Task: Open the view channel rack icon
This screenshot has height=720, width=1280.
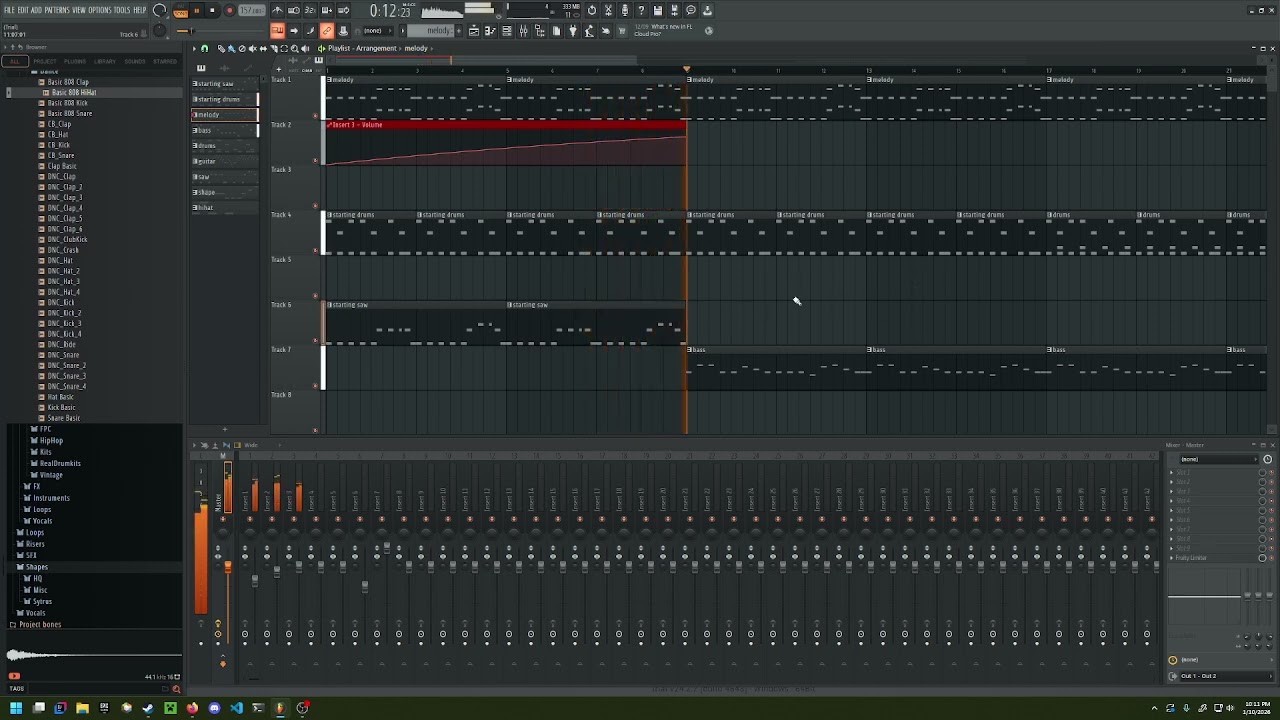Action: [506, 31]
